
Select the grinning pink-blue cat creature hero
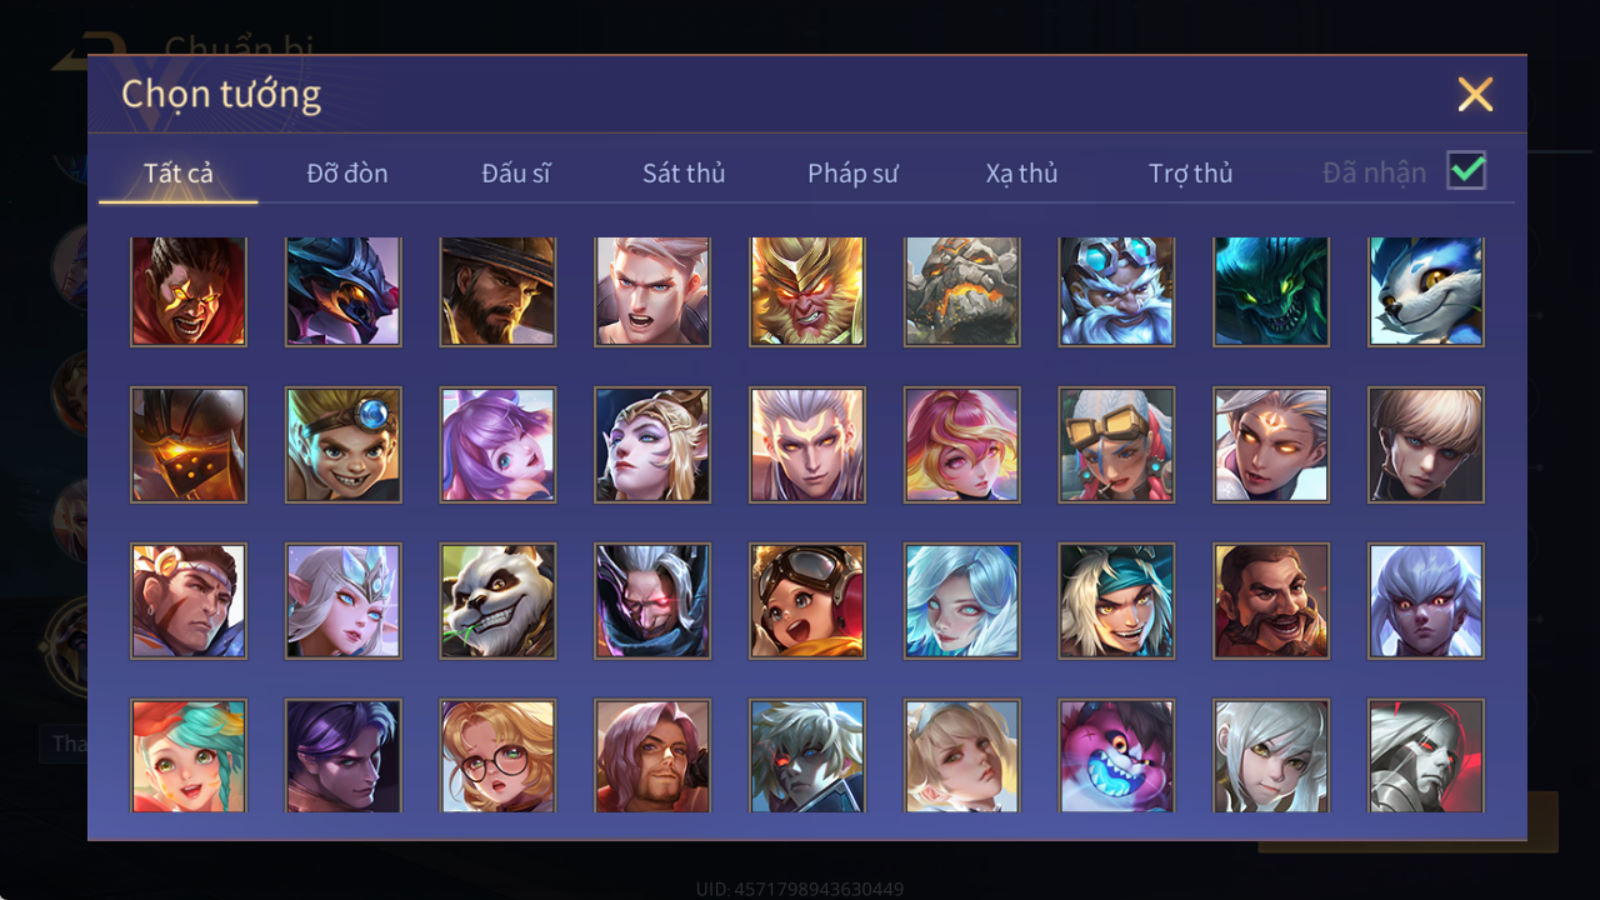click(x=1117, y=755)
